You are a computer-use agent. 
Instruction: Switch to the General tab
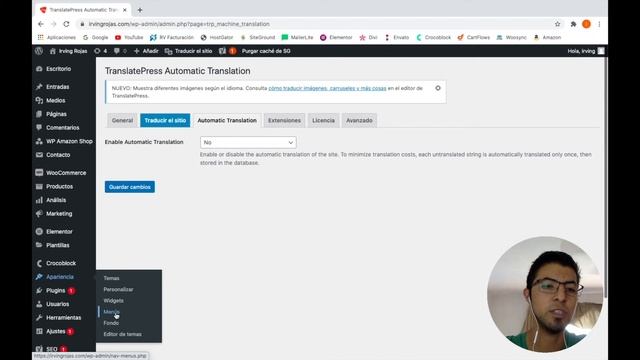click(x=122, y=120)
